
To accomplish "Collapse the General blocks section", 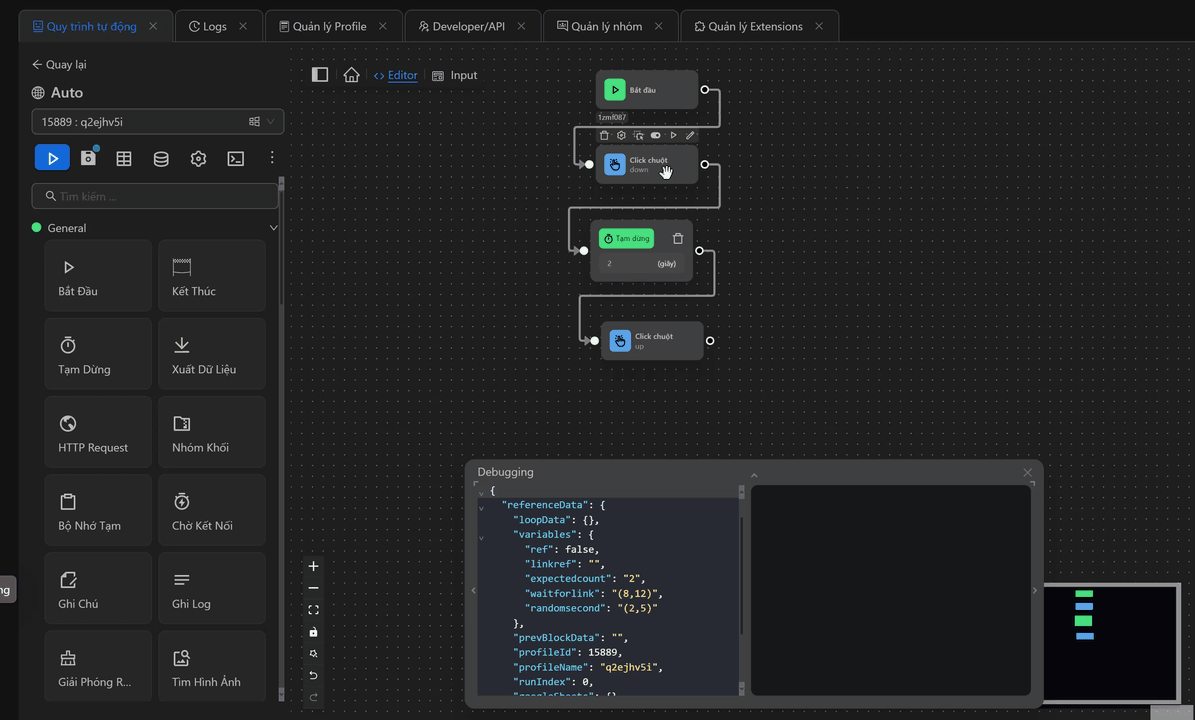I will point(274,228).
